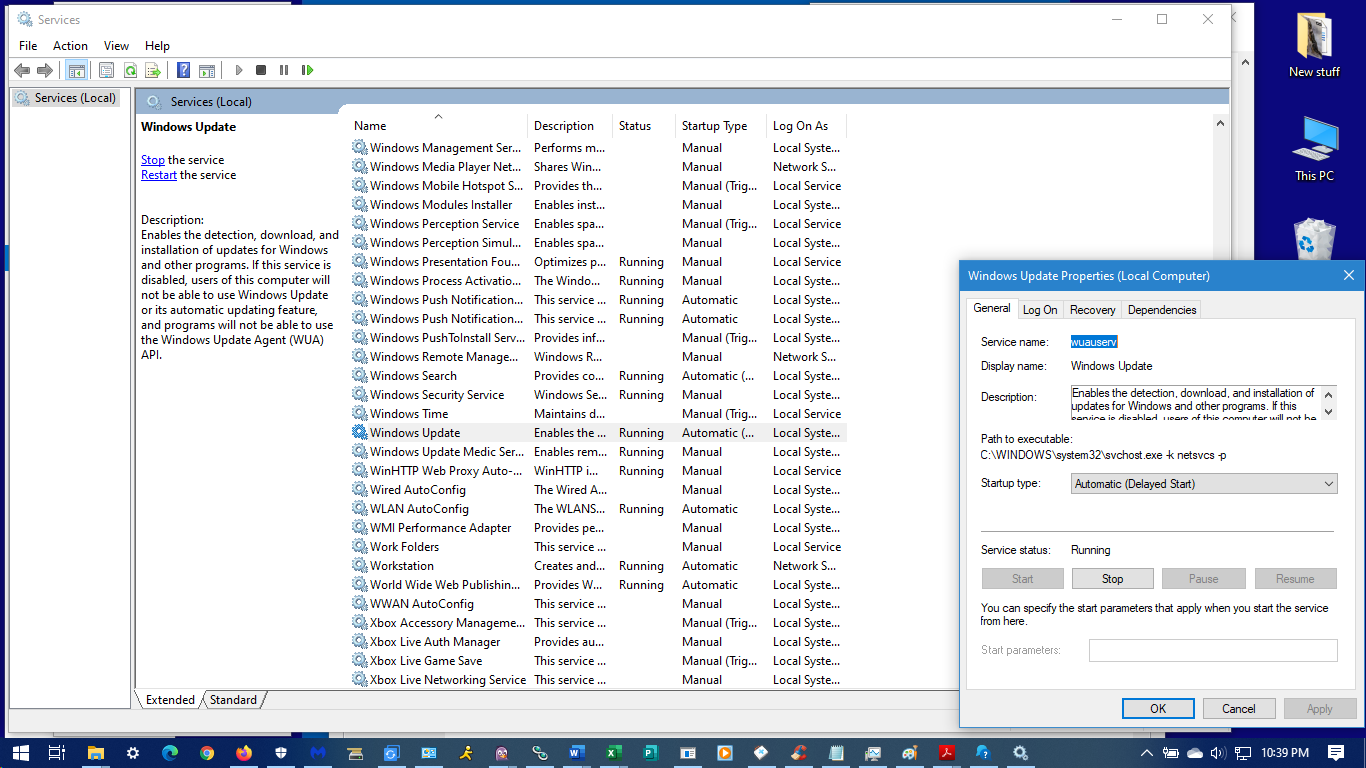The width and height of the screenshot is (1366, 768).
Task: Sort by the Description column header
Action: (571, 126)
